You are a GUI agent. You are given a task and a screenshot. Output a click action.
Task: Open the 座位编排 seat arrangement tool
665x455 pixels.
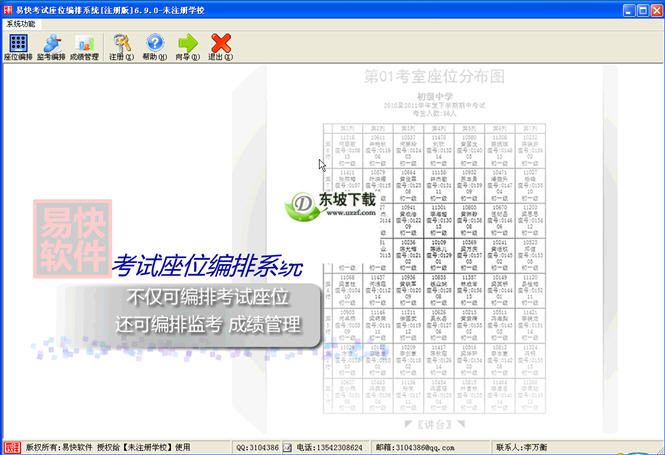tap(18, 47)
